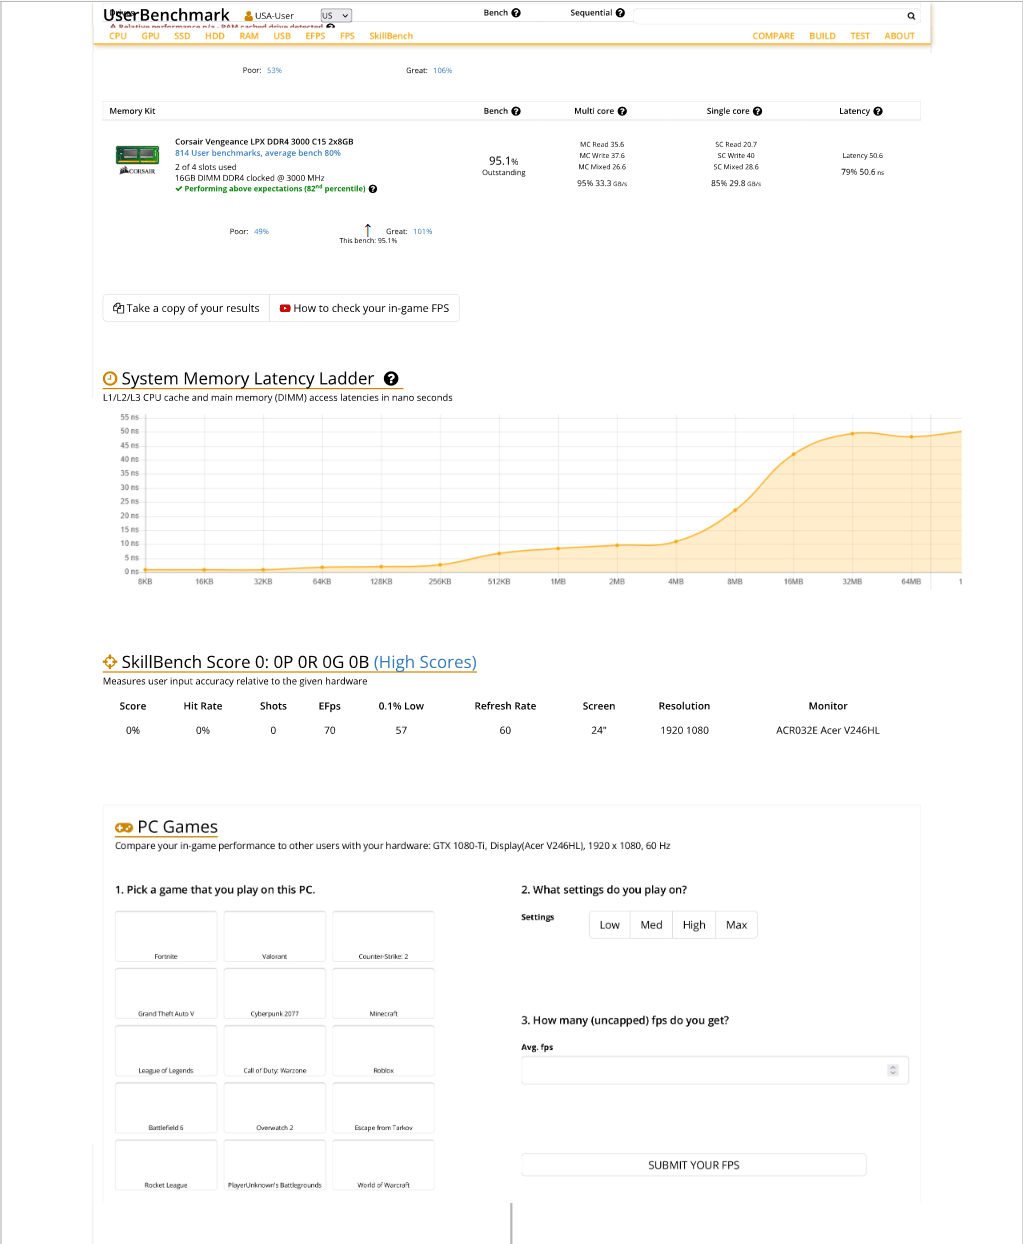
Task: Select the PlayerUnknown's Battlegrounds tile
Action: [x=275, y=1165]
